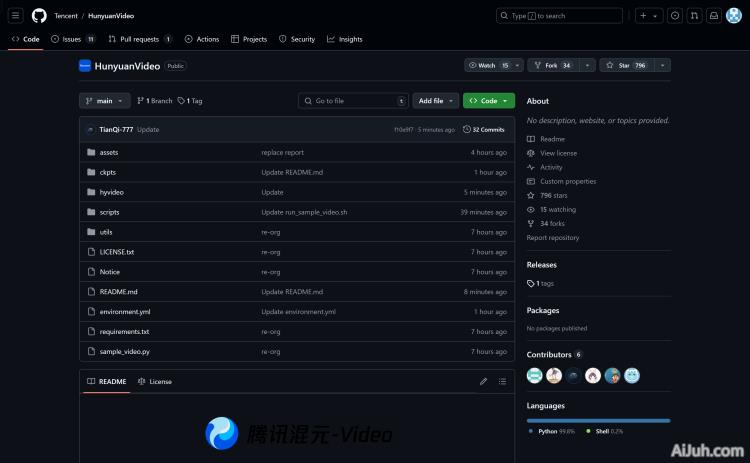Open TianQi-777 author profile link
The width and height of the screenshot is (750, 463).
(x=116, y=130)
